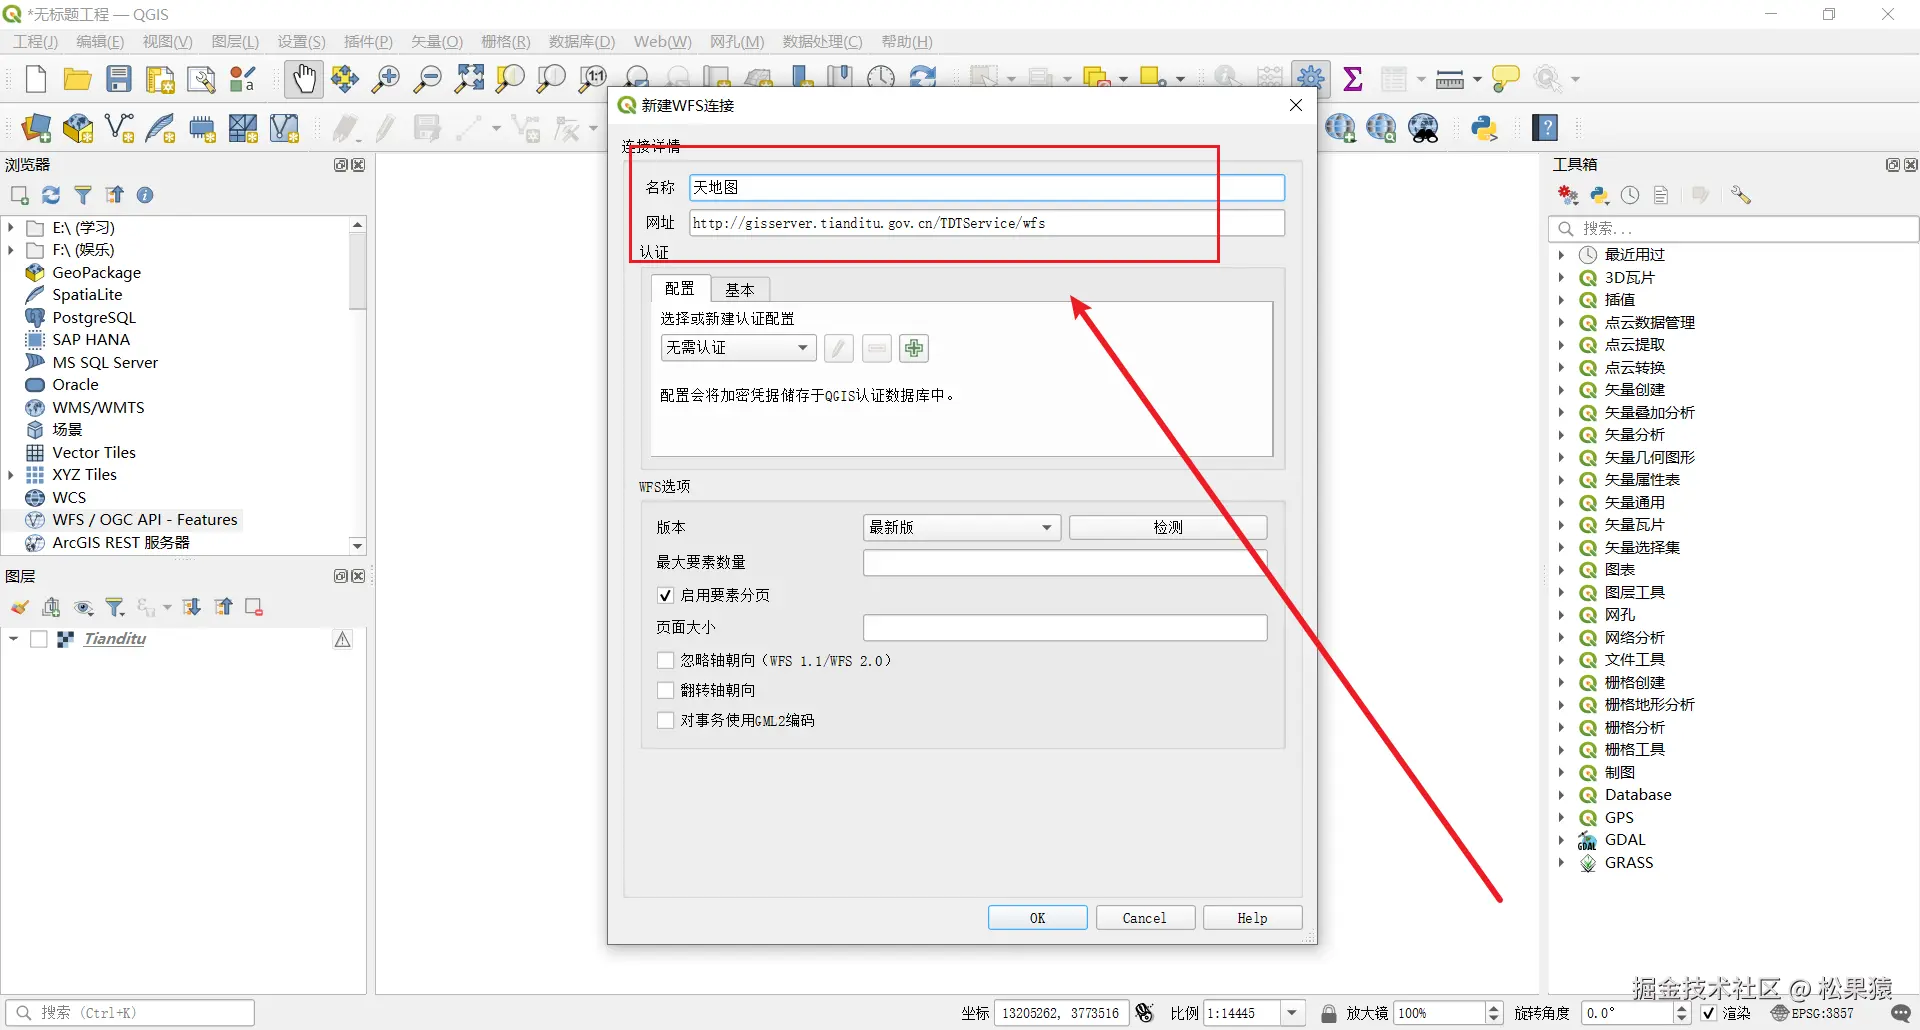Open 图层(L) menu
The image size is (1920, 1030).
pos(235,41)
